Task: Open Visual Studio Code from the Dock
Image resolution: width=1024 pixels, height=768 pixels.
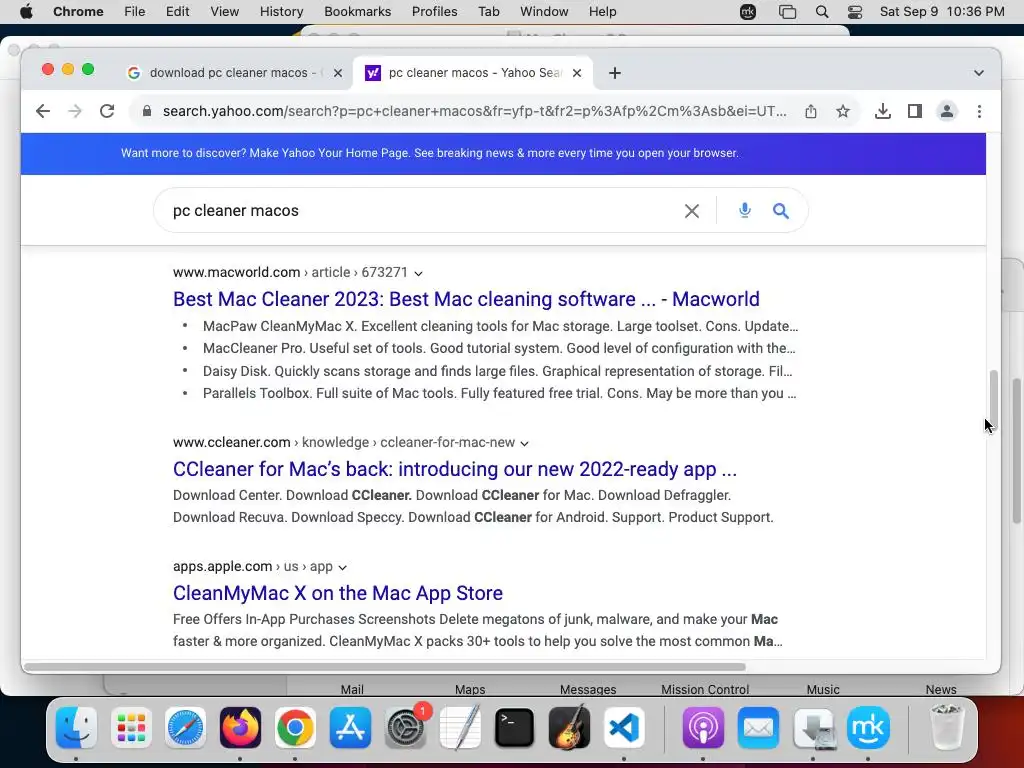Action: pyautogui.click(x=624, y=728)
